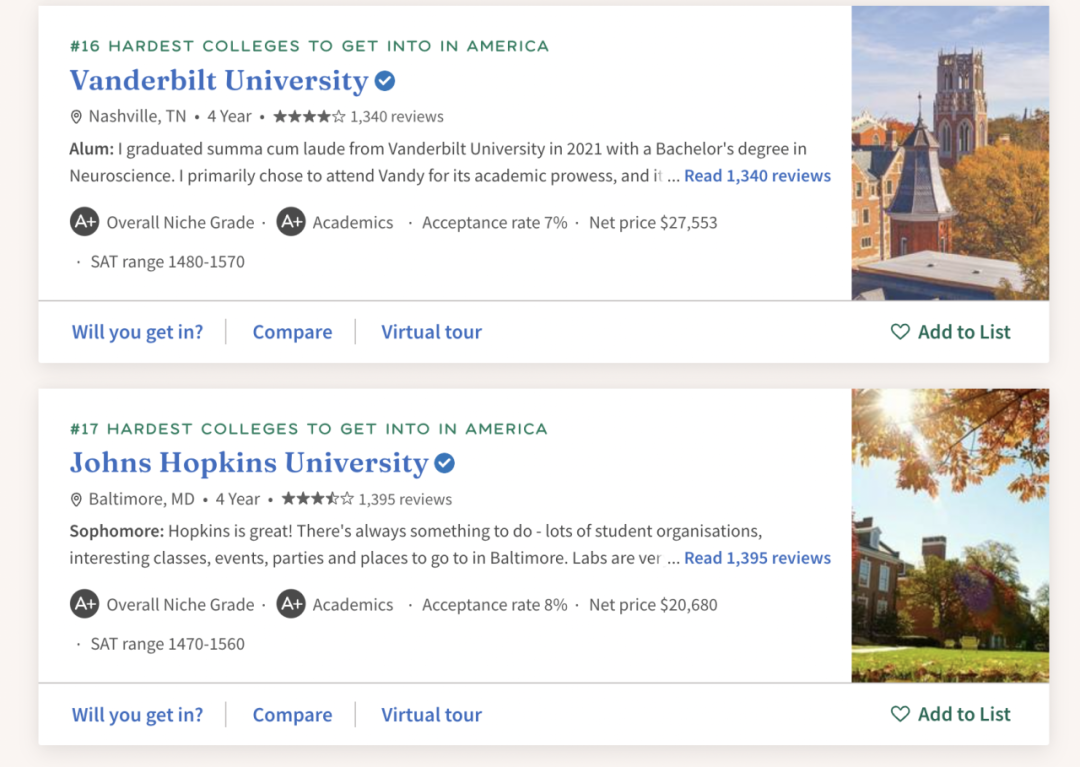Image resolution: width=1080 pixels, height=767 pixels.
Task: Open the Read 1,340 reviews link
Action: click(758, 176)
